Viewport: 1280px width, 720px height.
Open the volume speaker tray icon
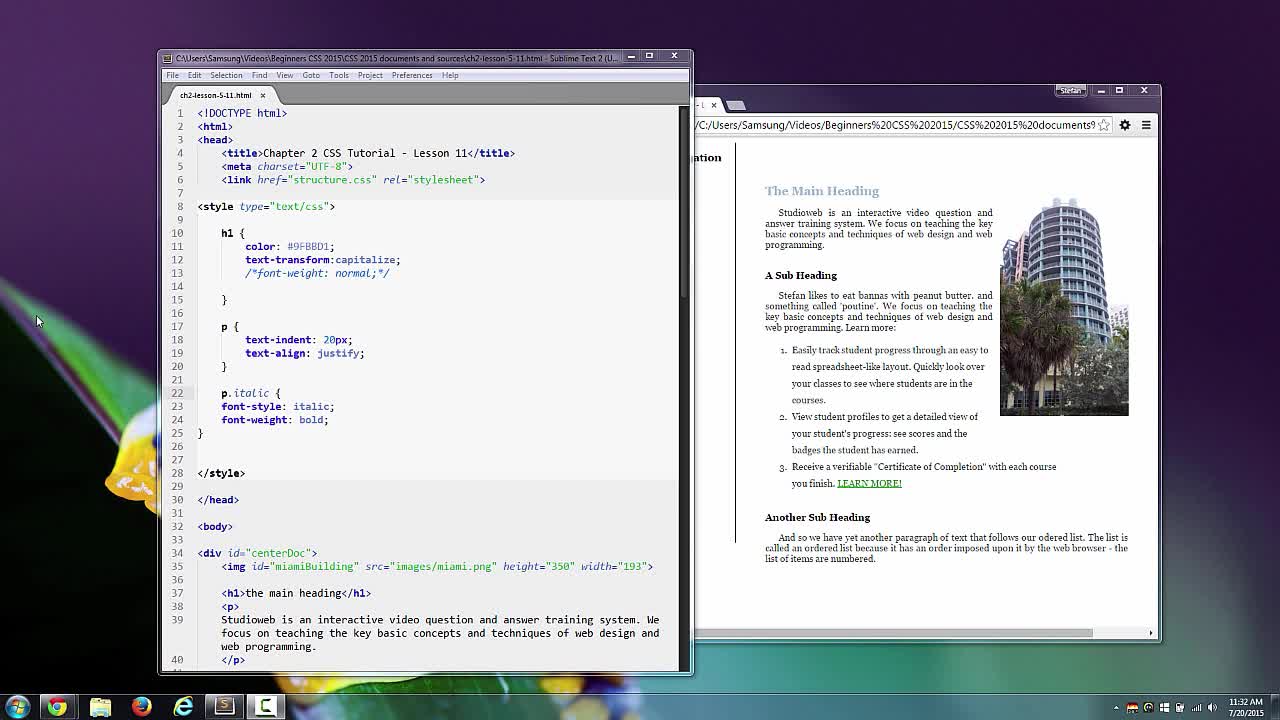(1213, 708)
